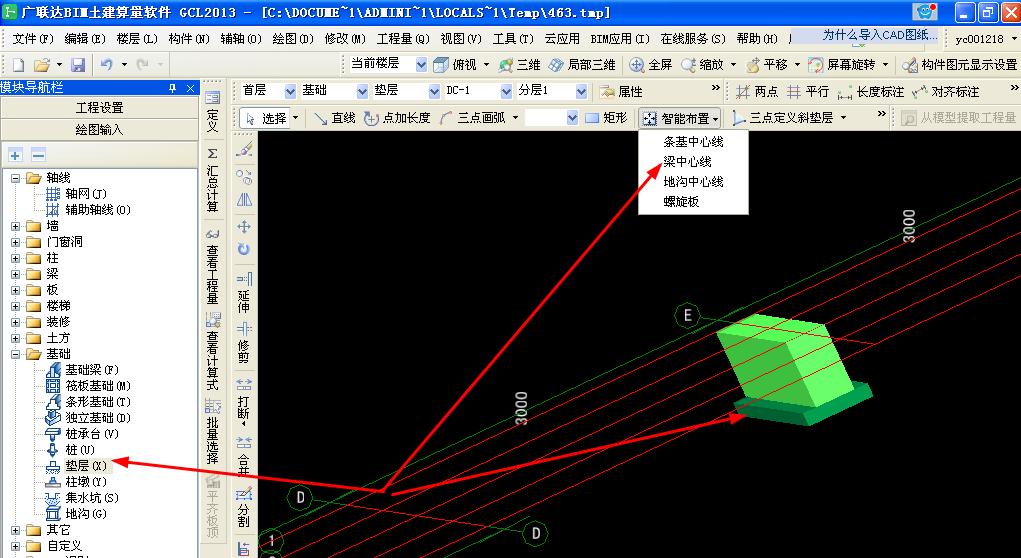Expand the 梁 tree folder
Image resolution: width=1021 pixels, height=558 pixels.
pos(16,274)
